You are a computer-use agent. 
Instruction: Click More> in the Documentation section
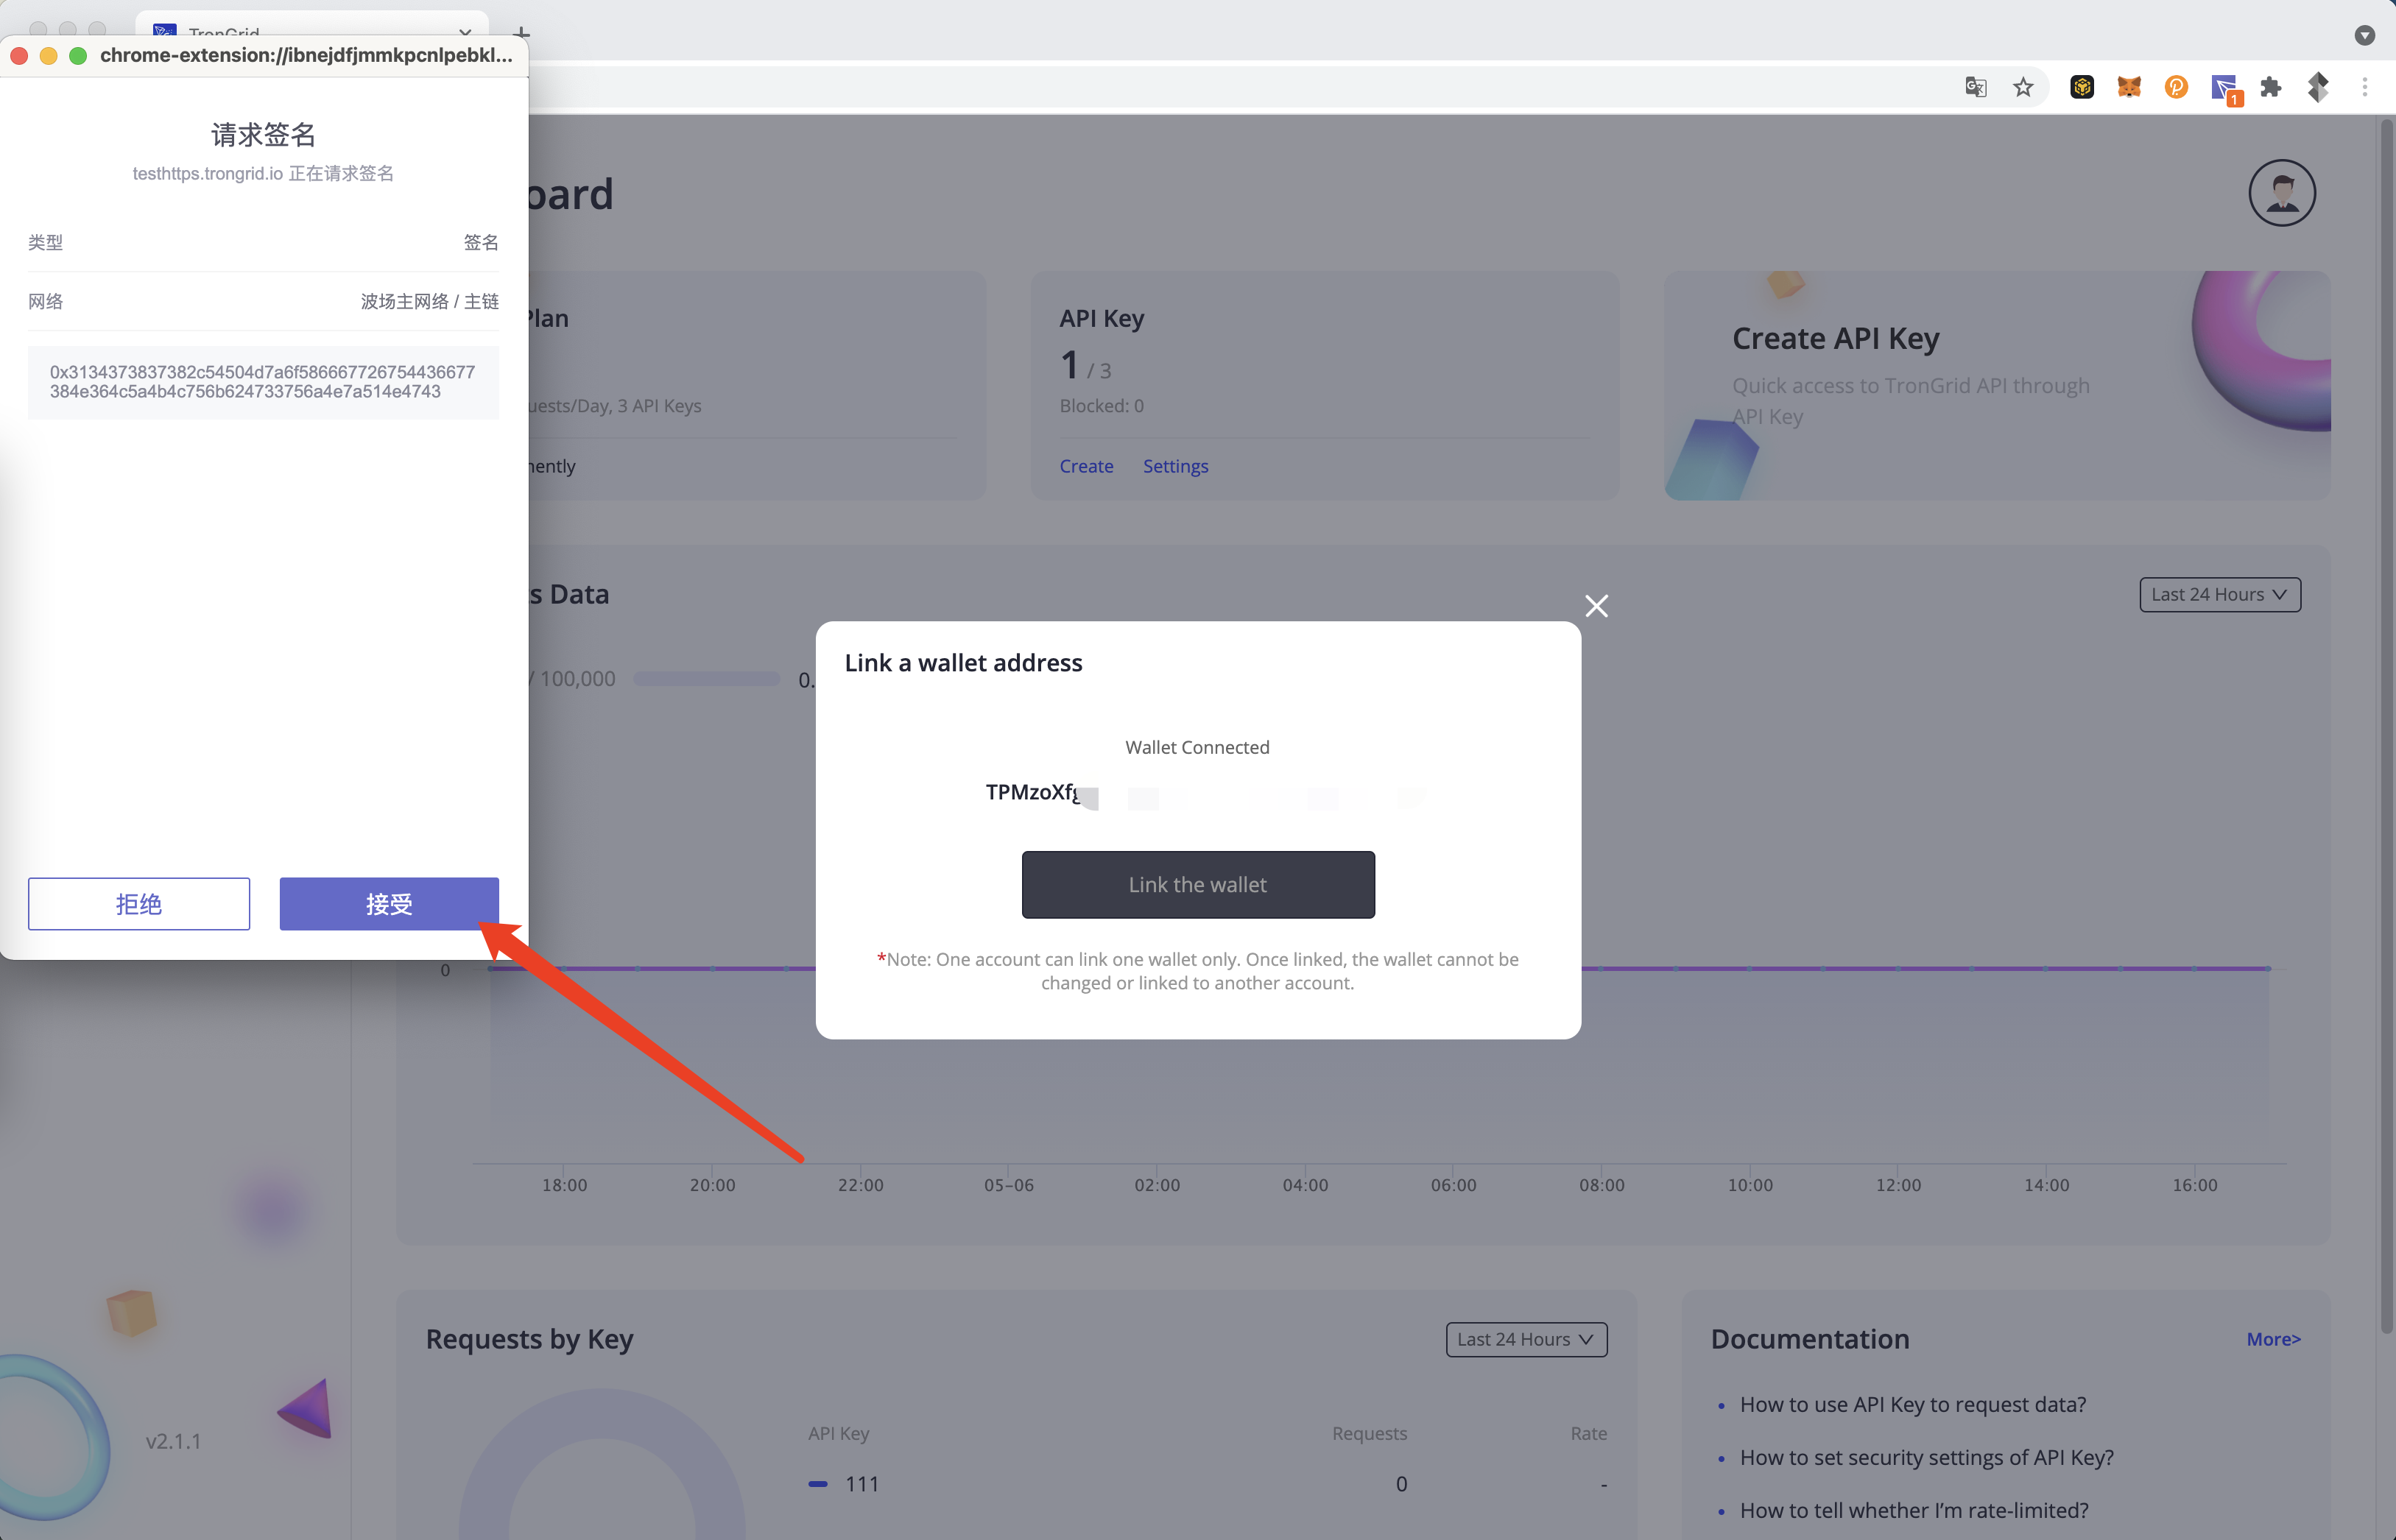[x=2272, y=1339]
